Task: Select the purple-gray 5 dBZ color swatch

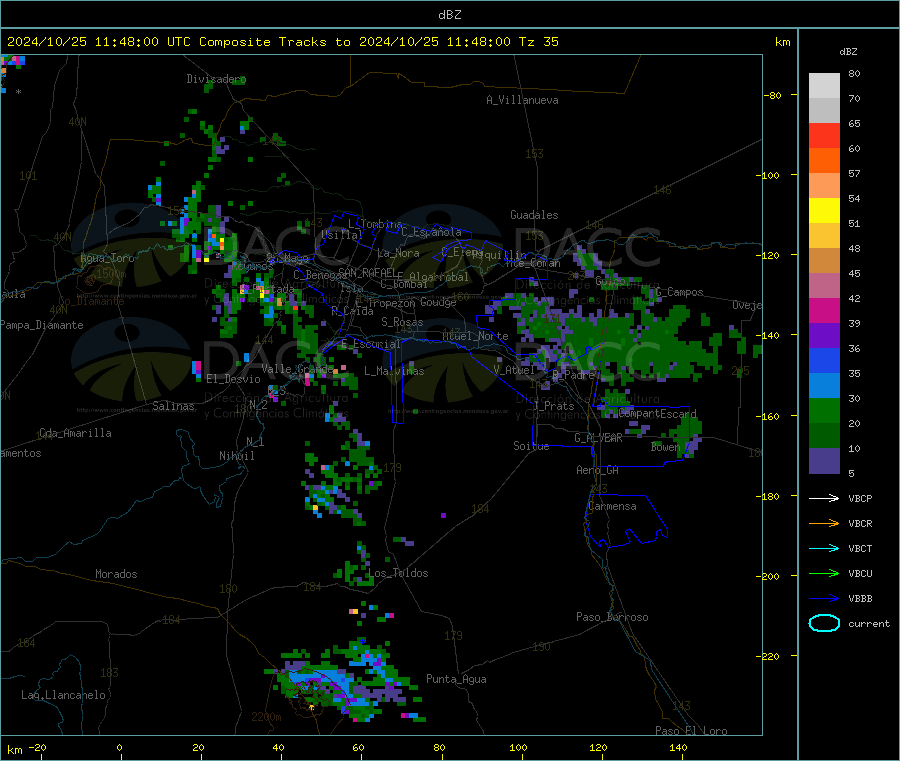Action: tap(824, 461)
